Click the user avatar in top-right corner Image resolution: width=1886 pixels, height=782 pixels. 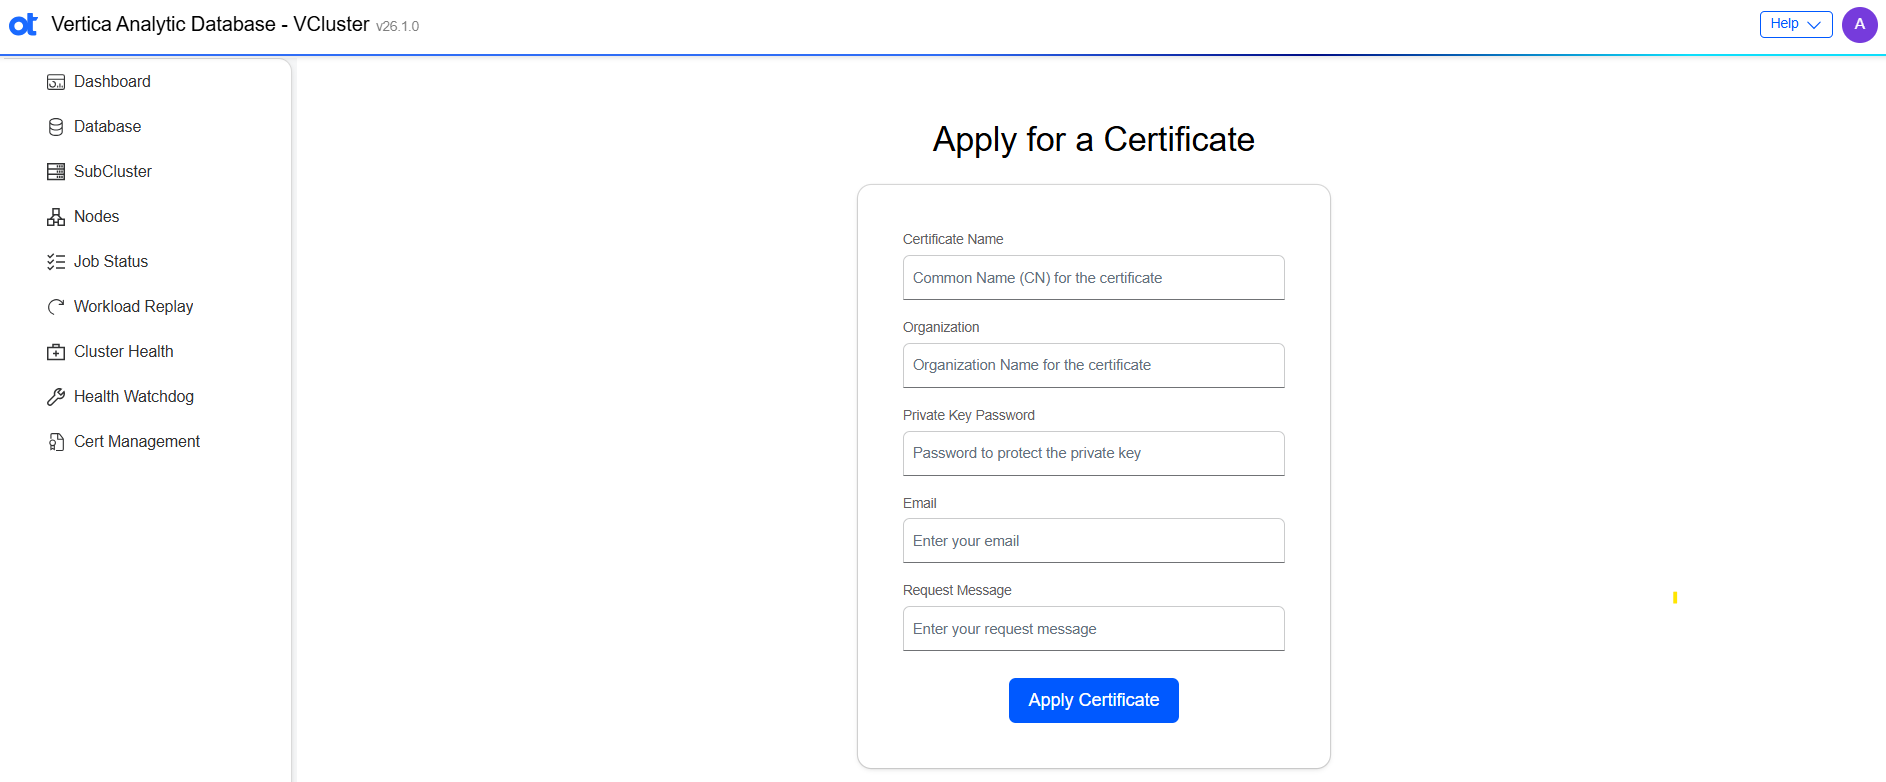pyautogui.click(x=1861, y=24)
